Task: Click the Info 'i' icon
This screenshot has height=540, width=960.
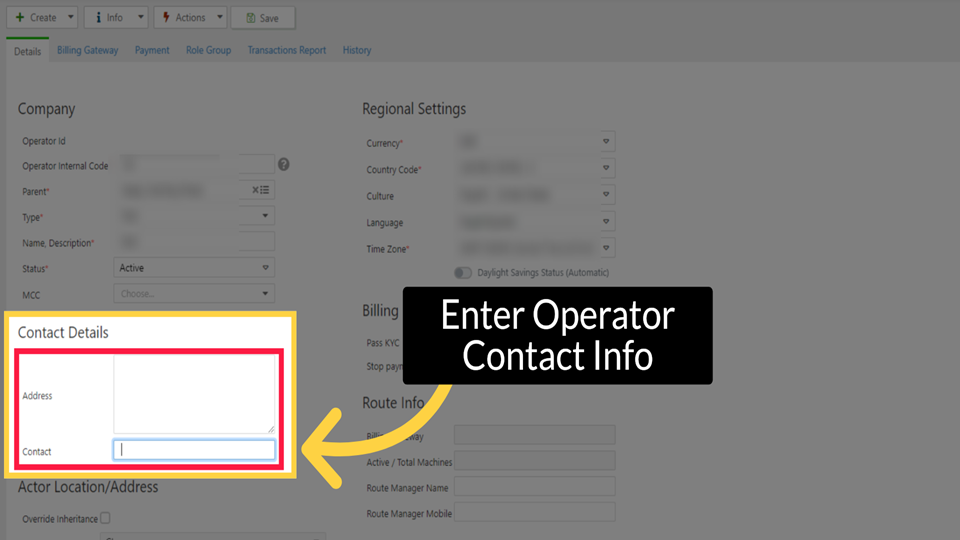Action: (x=97, y=17)
